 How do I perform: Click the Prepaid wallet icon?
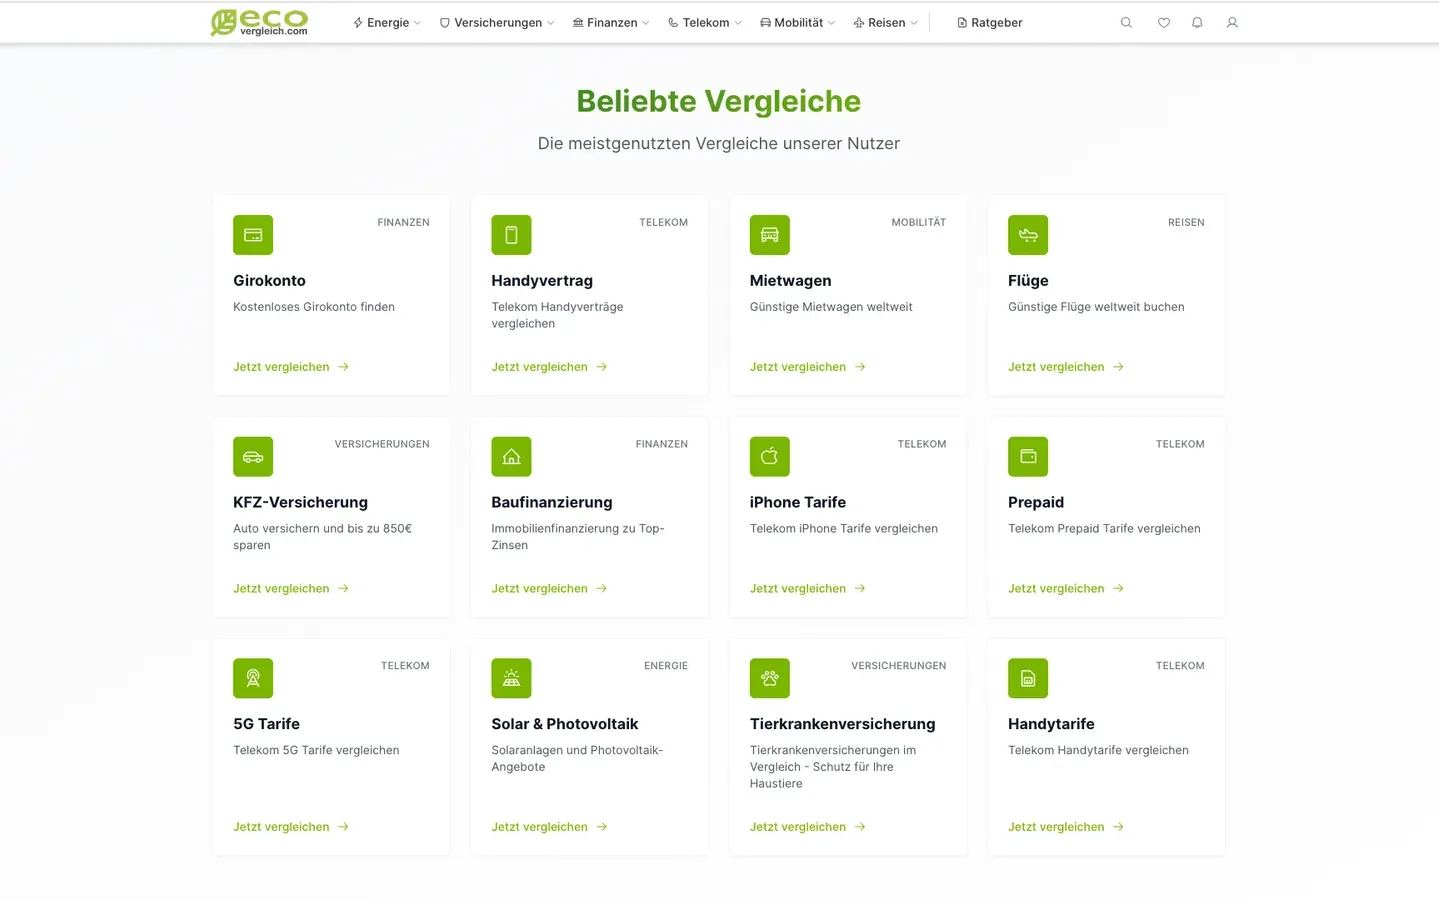(1028, 457)
